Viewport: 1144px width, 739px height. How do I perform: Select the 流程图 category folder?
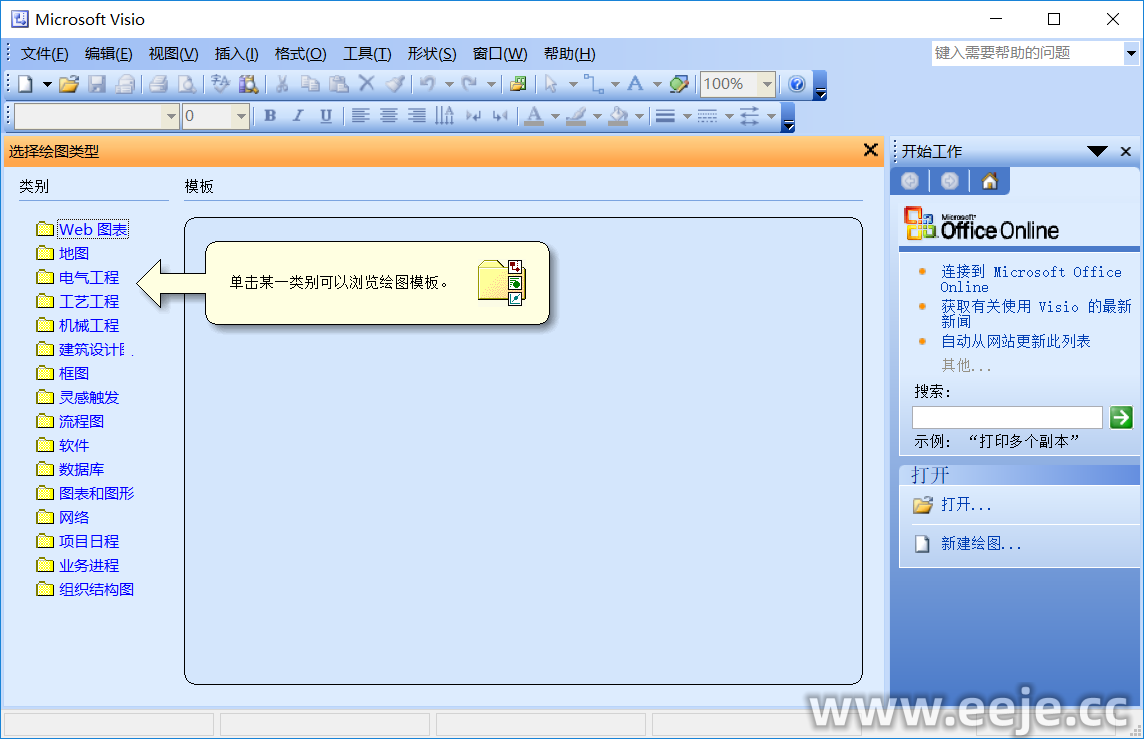click(81, 422)
